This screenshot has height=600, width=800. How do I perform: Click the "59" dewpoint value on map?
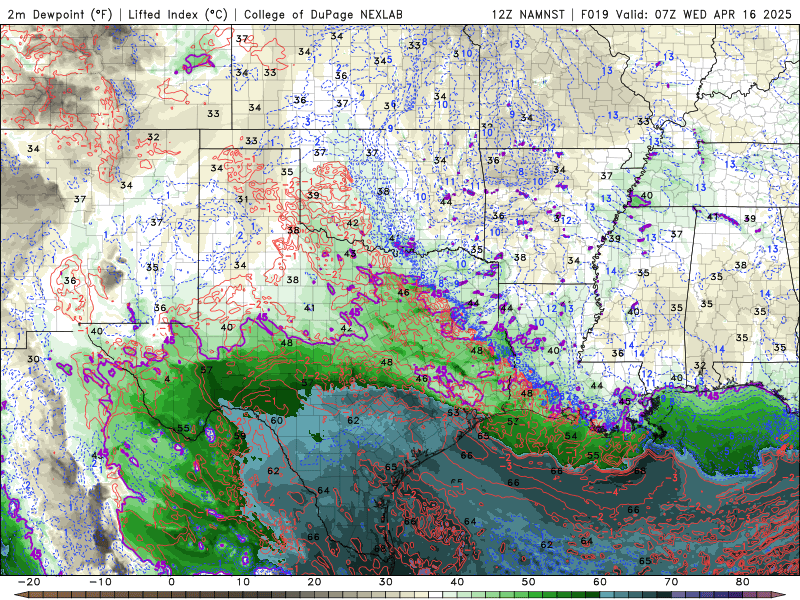point(240,436)
